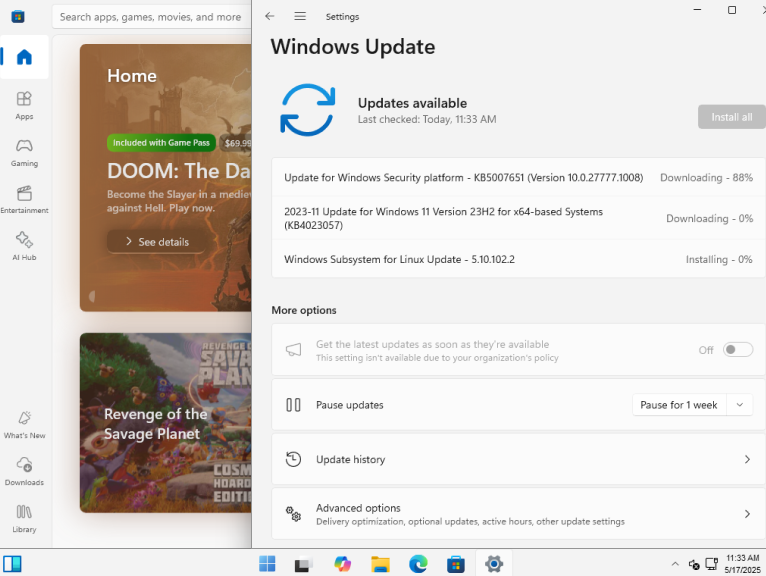
Task: Click 'Installing - 0%' status text
Action: pyautogui.click(x=719, y=259)
